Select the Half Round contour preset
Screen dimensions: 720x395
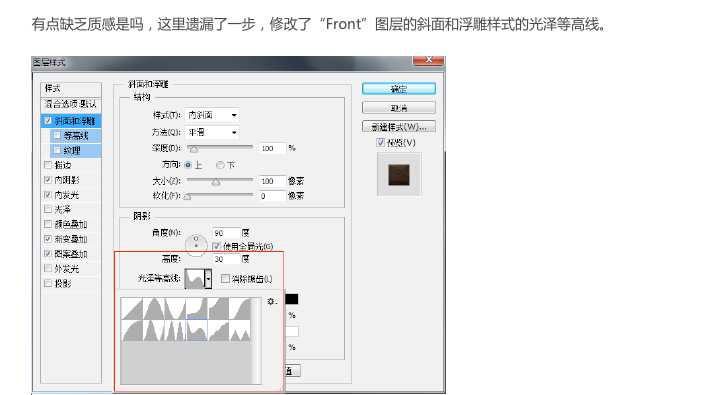[132, 331]
